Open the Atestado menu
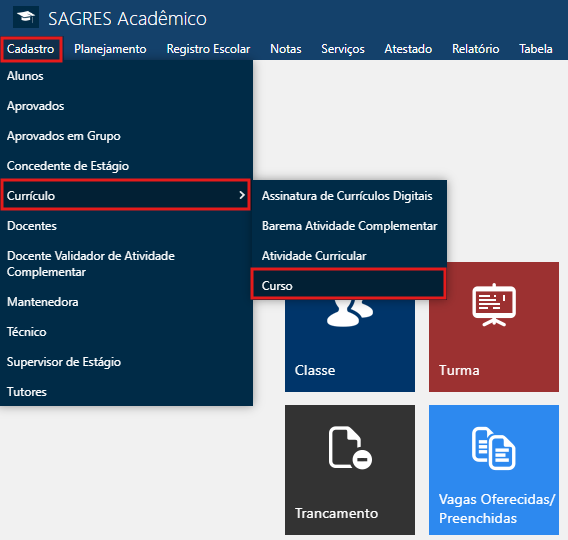 408,49
